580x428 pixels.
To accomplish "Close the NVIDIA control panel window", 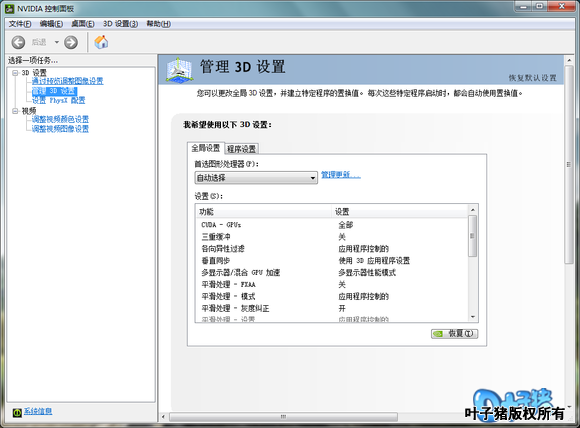I will coord(561,6).
